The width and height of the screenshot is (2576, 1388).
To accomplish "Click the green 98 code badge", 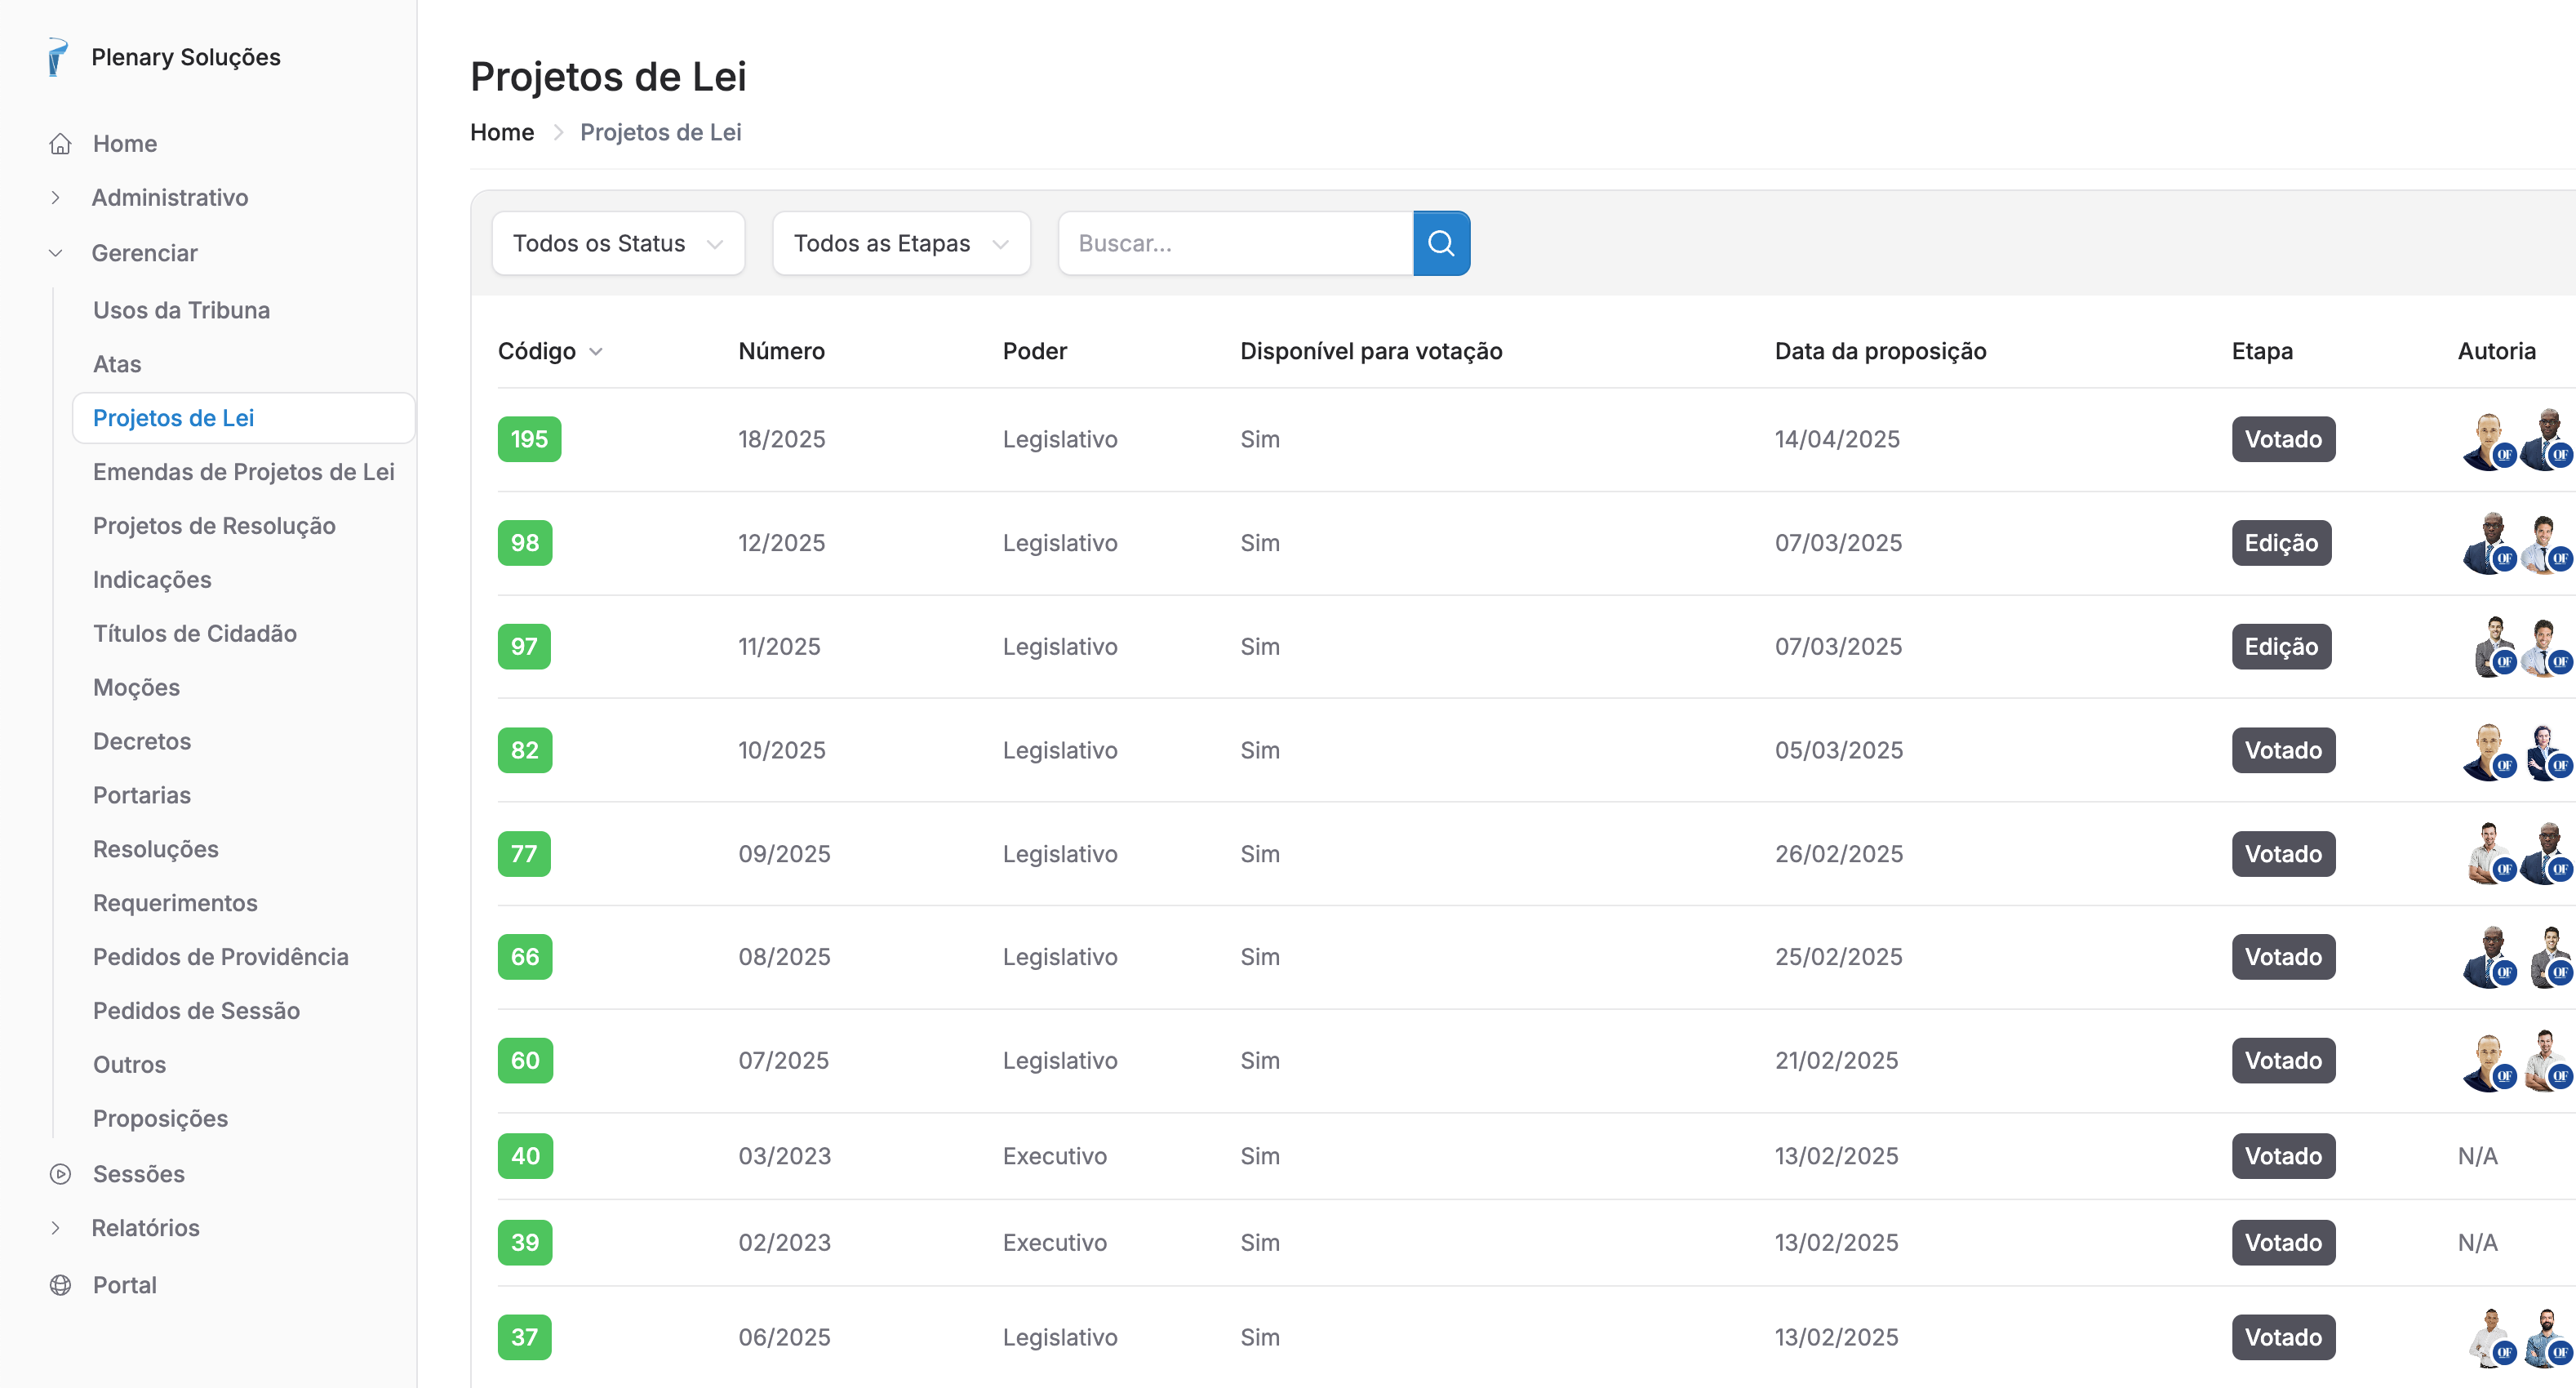I will (524, 543).
